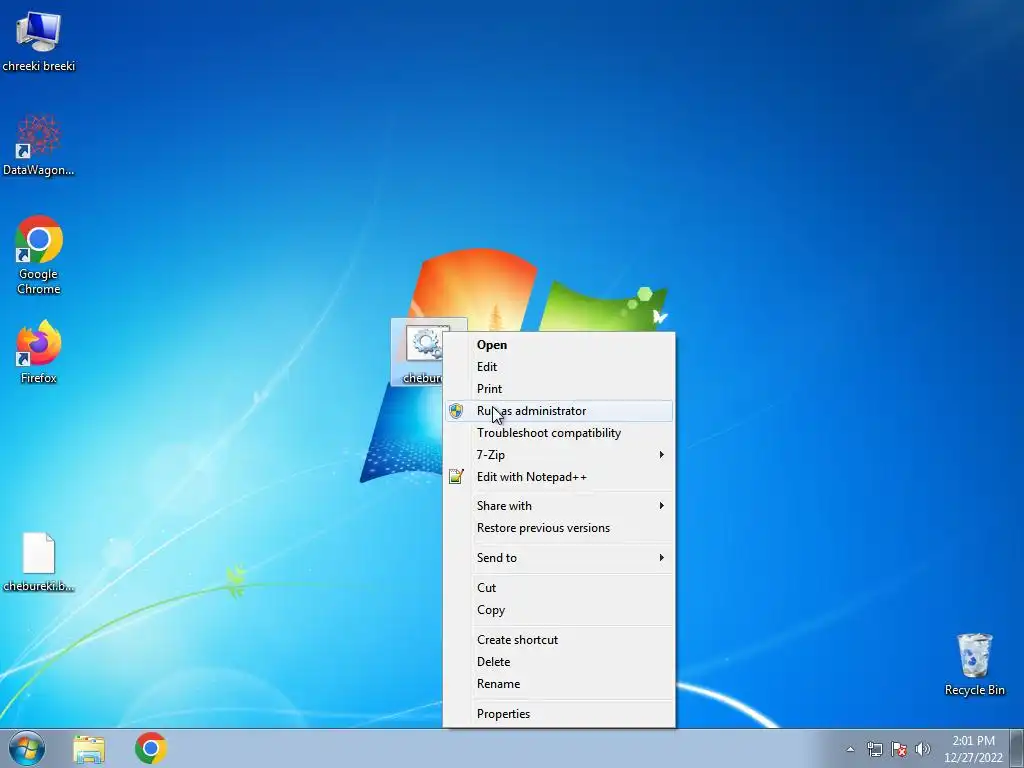Choose Open in the context menu
This screenshot has width=1024, height=768.
[559, 345]
